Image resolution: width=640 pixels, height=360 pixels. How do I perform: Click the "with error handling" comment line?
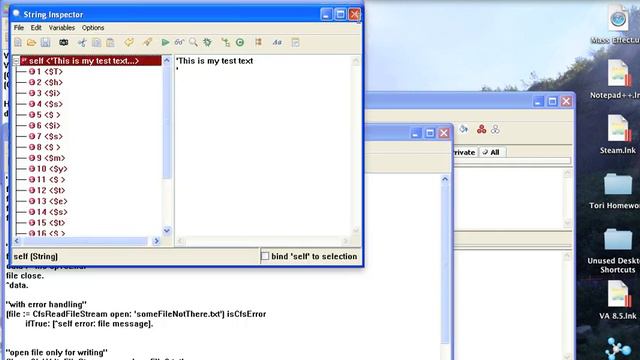pos(46,304)
